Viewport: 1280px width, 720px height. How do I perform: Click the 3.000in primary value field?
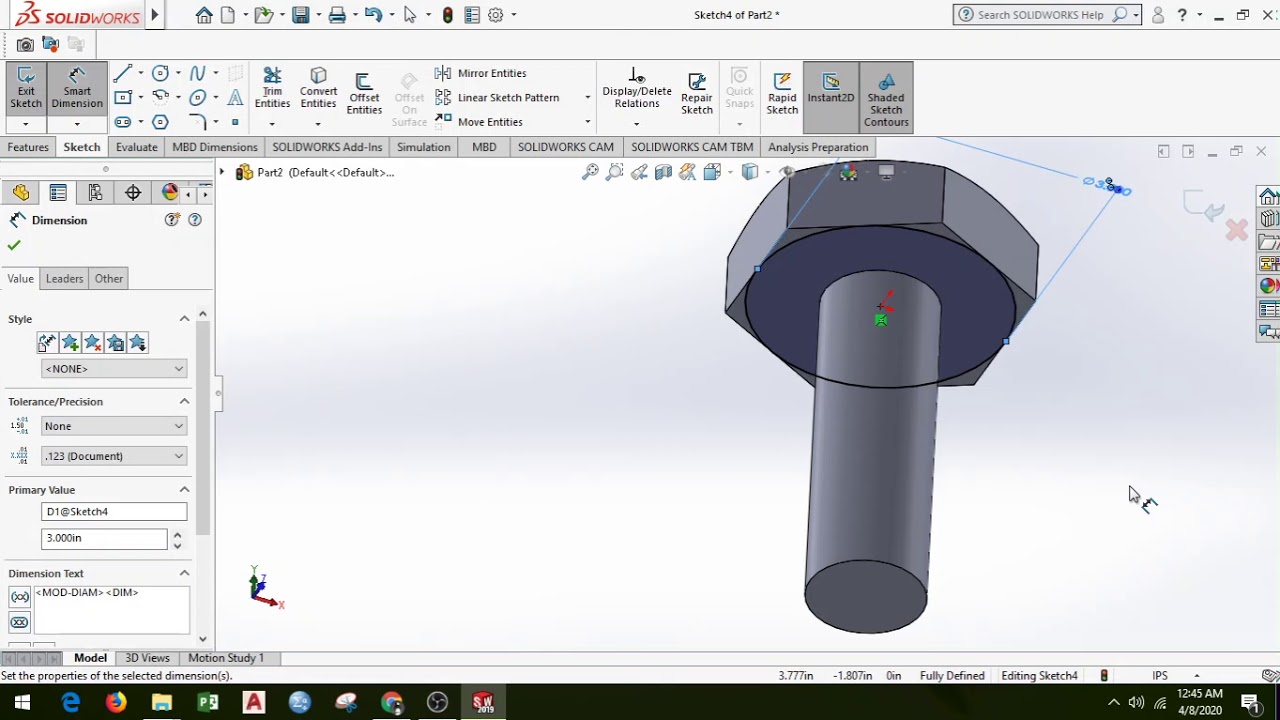click(104, 538)
